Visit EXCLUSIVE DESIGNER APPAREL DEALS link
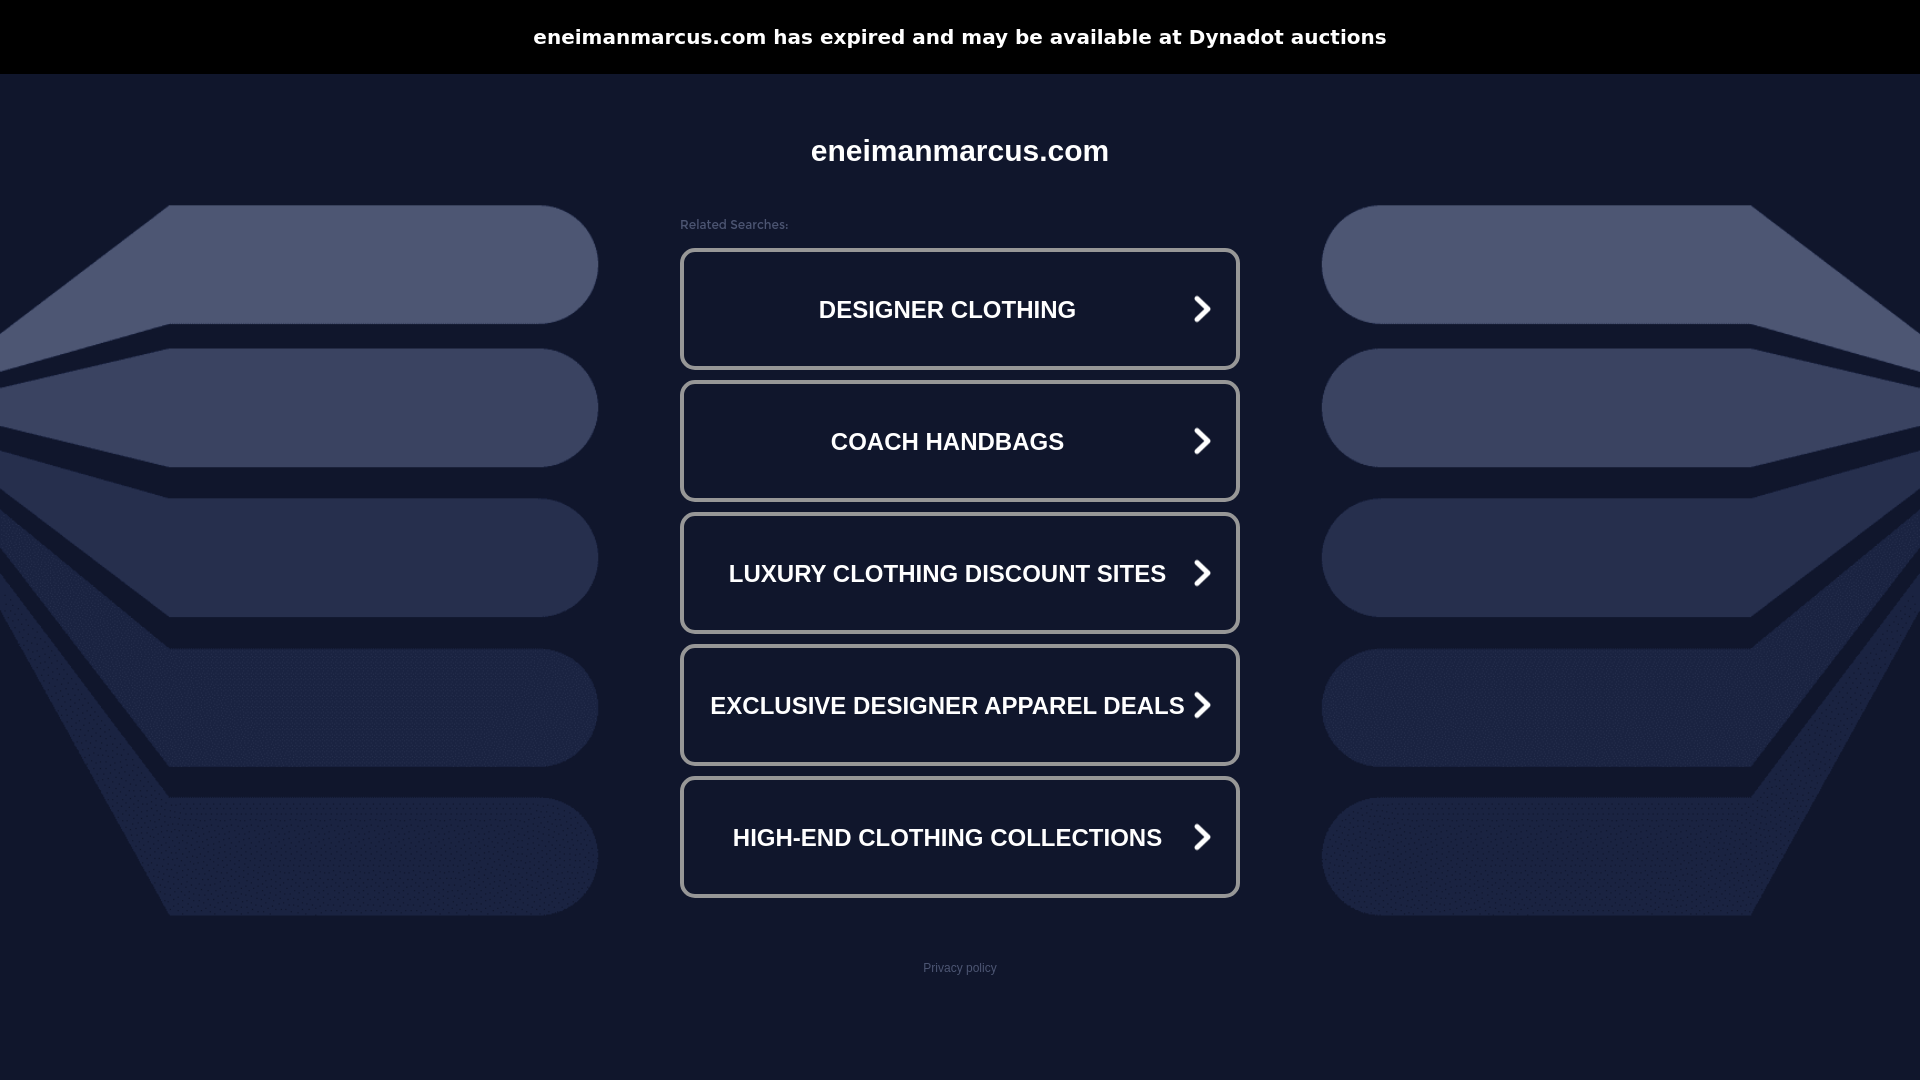1920x1080 pixels. coord(960,705)
